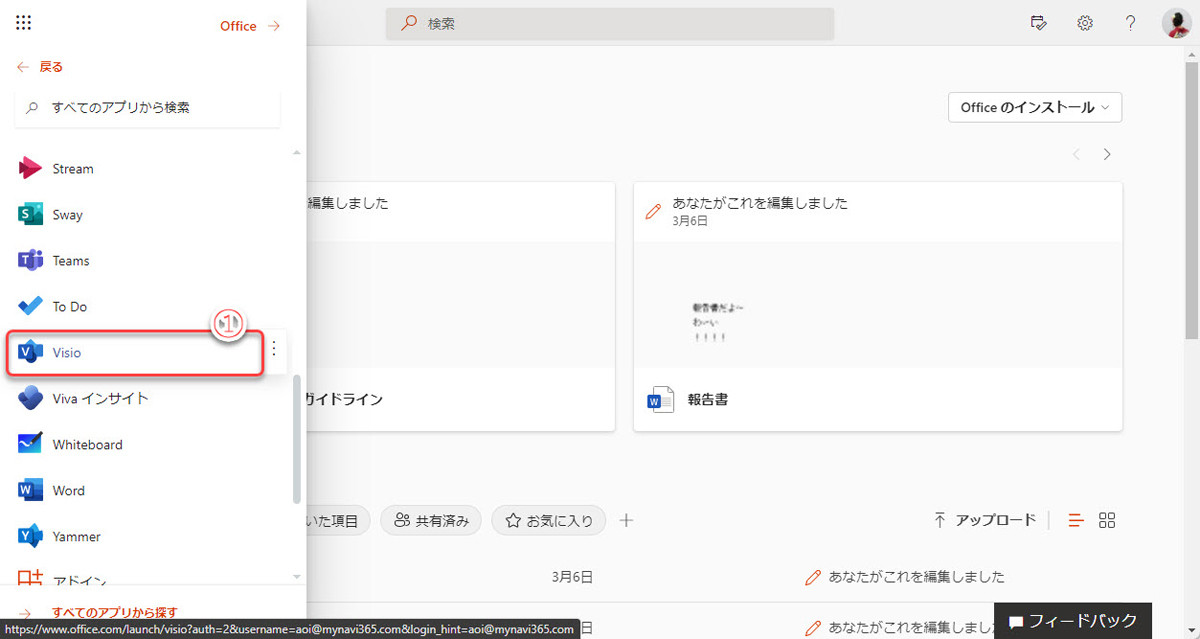The image size is (1200, 639).
Task: Click the app list scrollbar thumb
Action: click(297, 440)
